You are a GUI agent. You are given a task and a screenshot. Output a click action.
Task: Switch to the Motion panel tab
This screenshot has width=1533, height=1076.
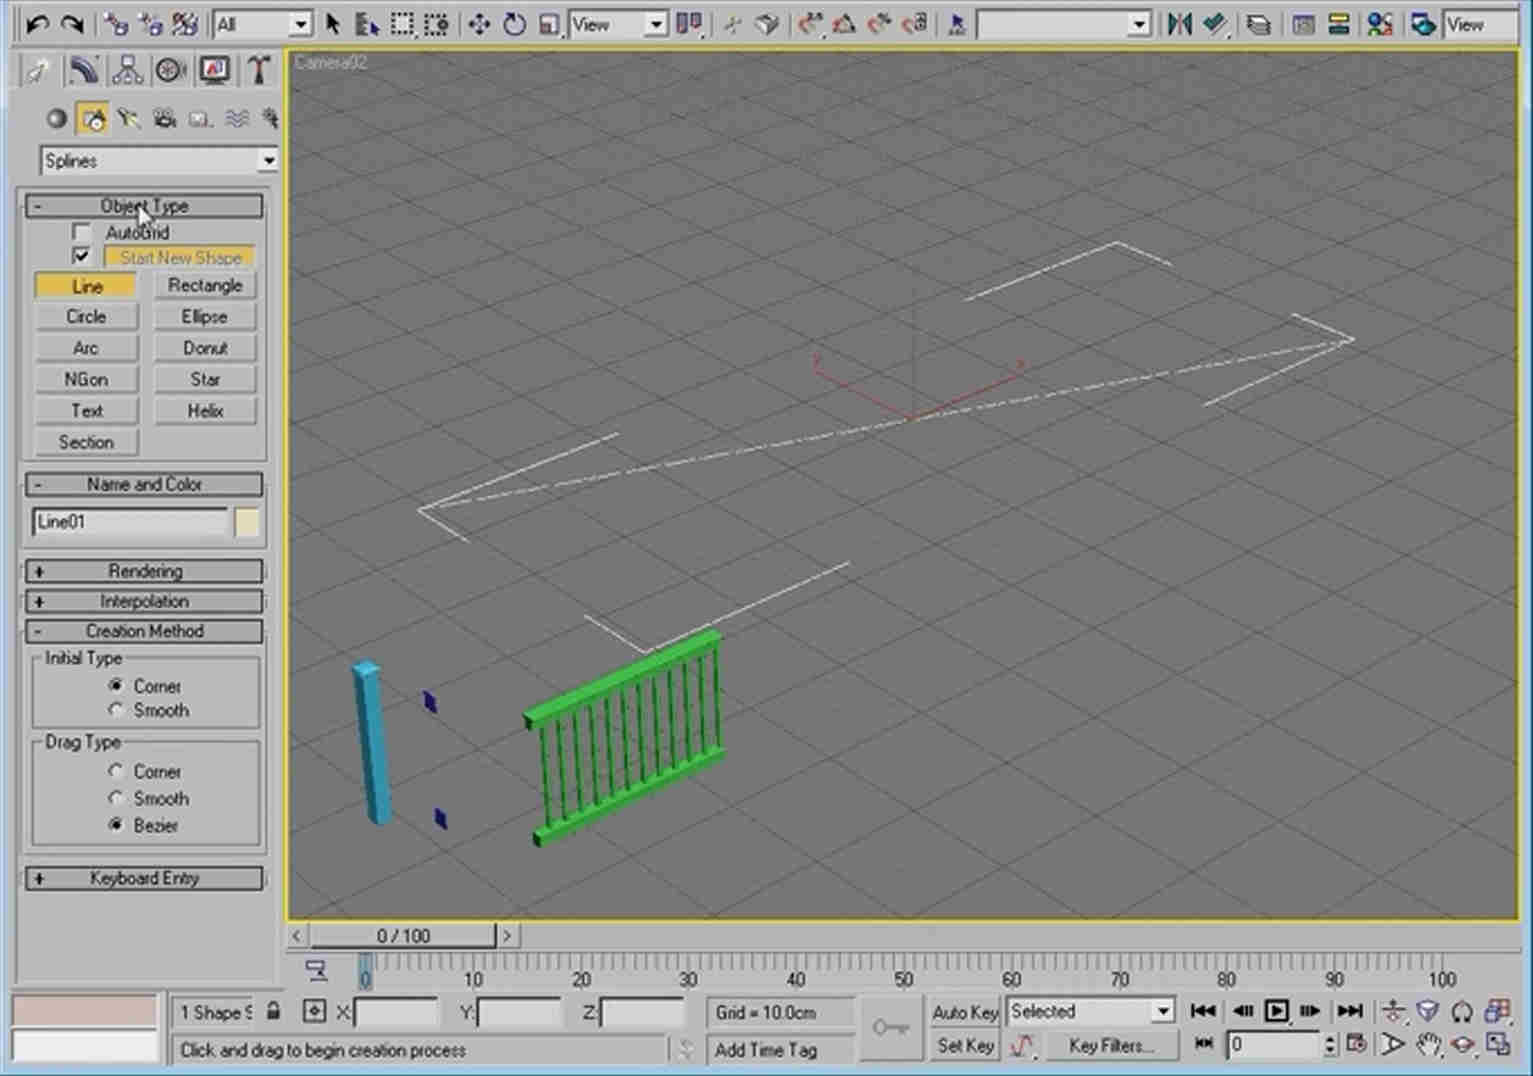(171, 70)
